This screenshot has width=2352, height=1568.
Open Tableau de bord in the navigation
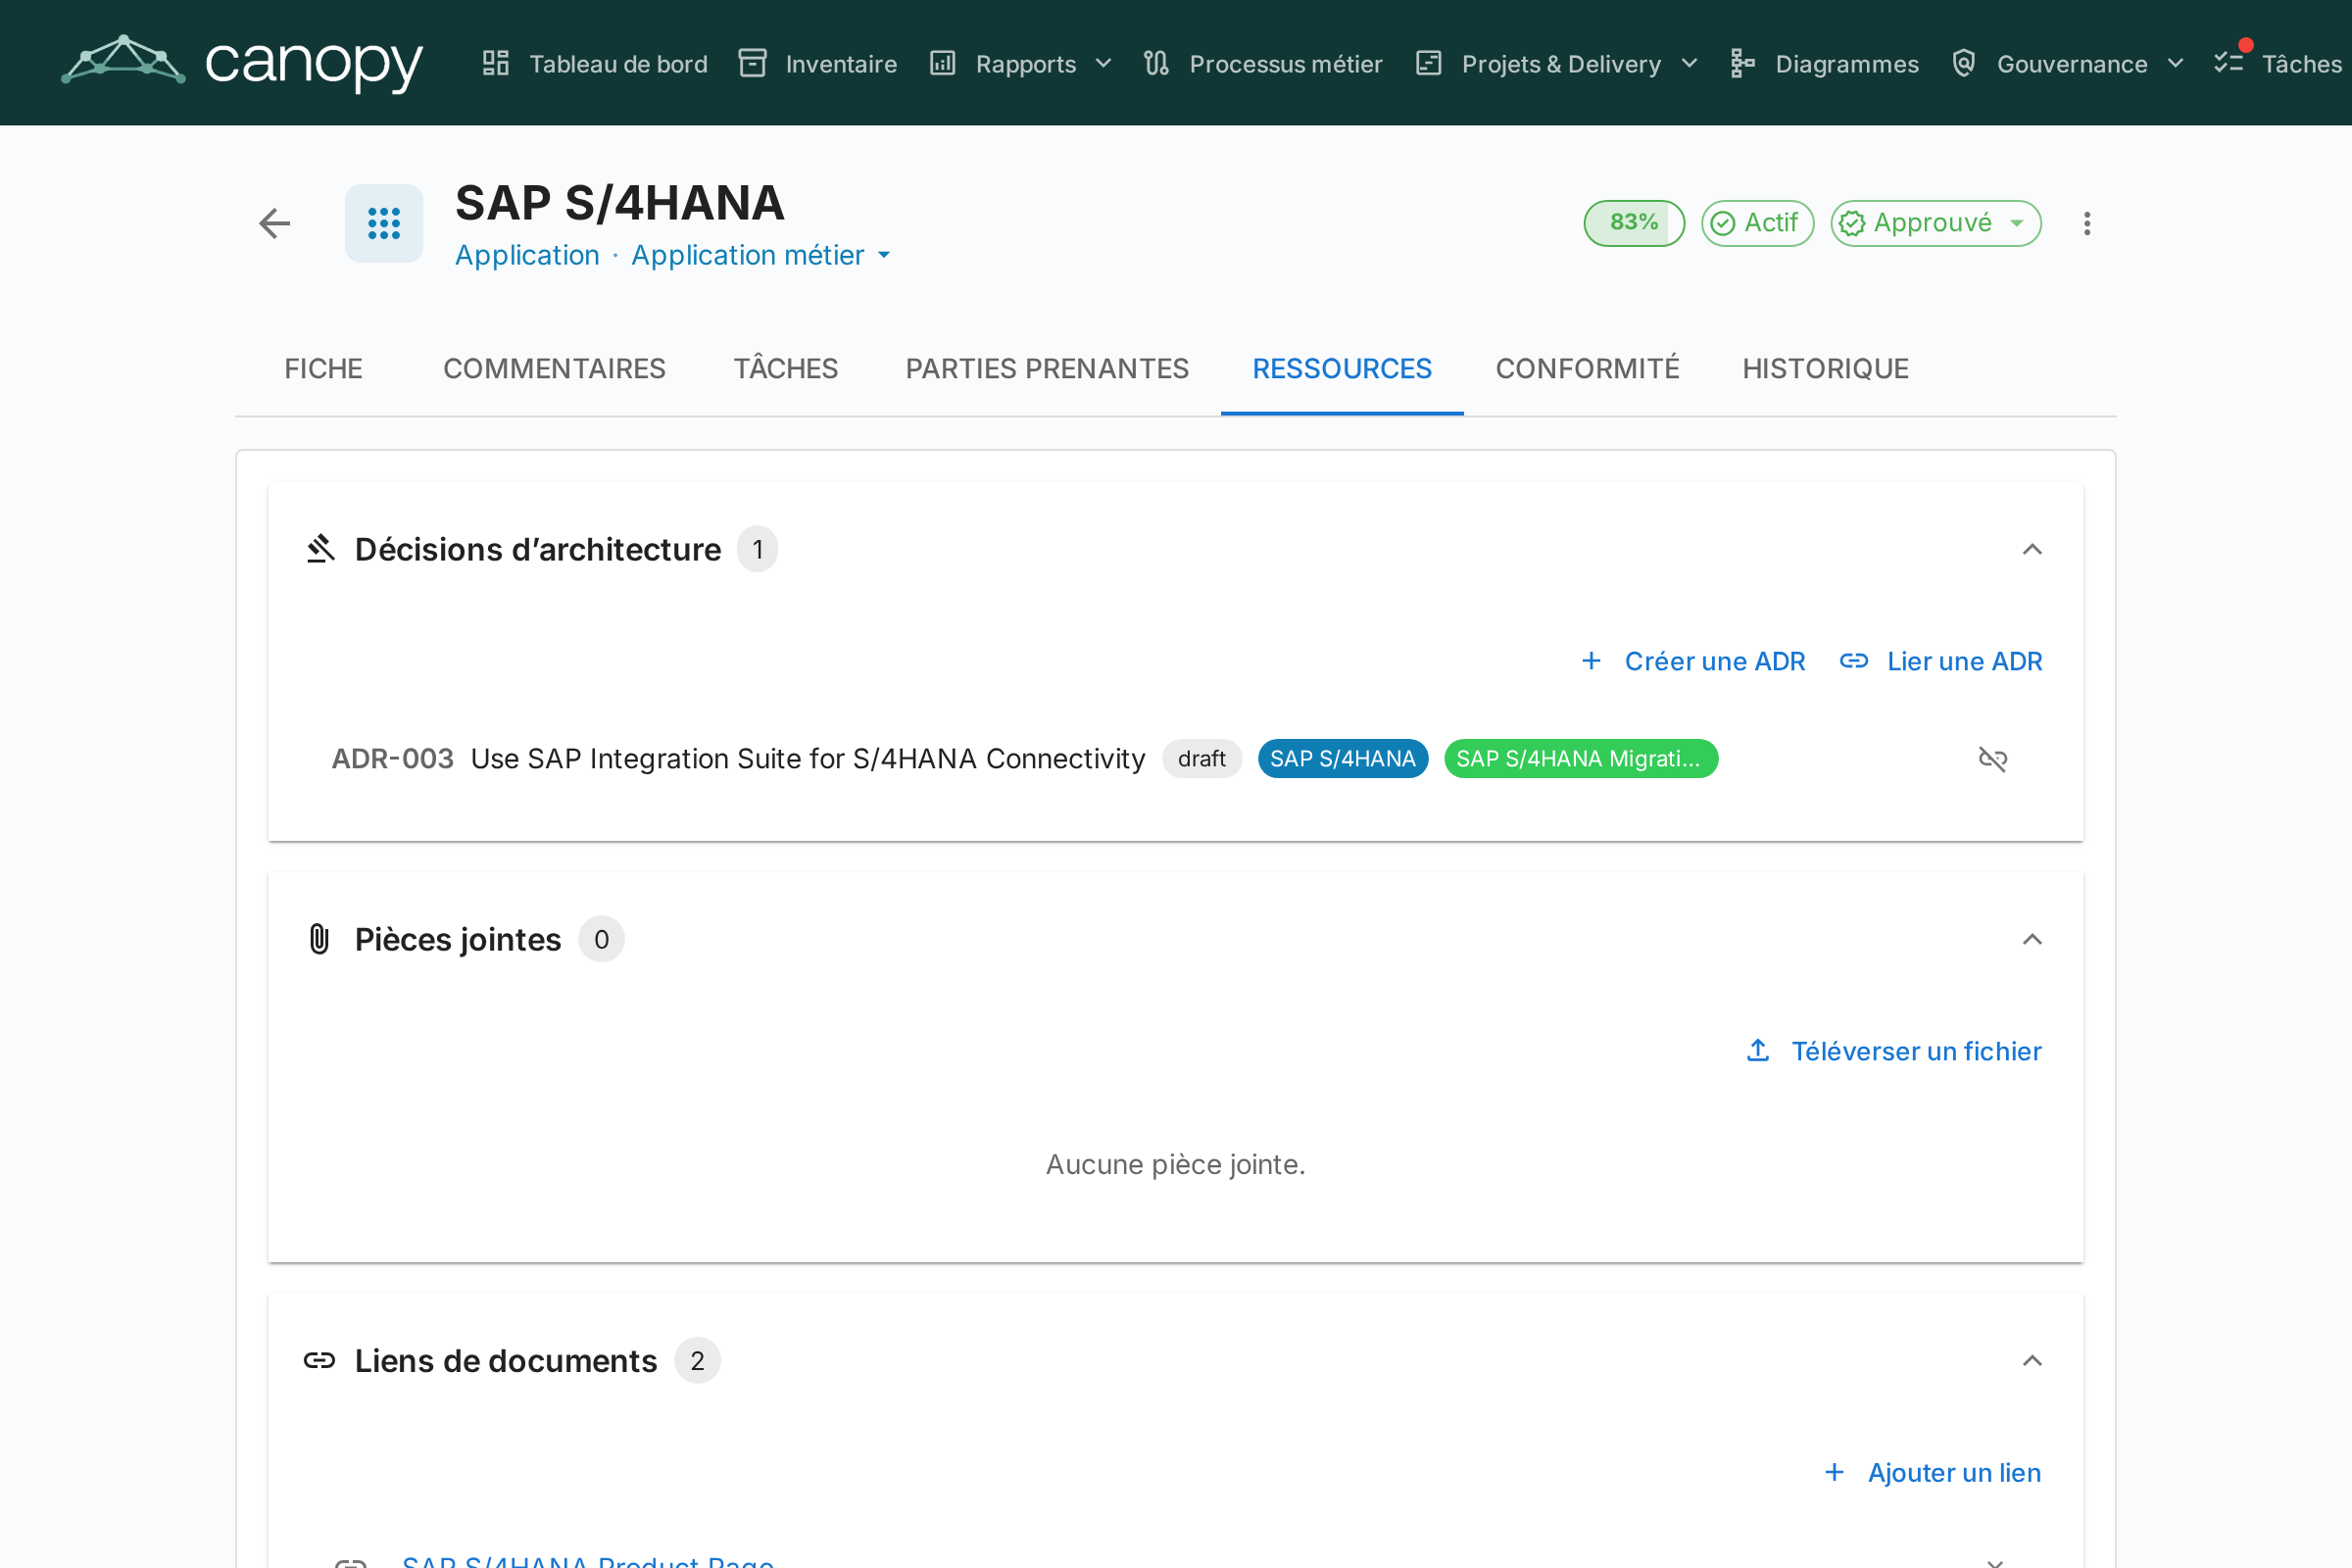pos(595,63)
